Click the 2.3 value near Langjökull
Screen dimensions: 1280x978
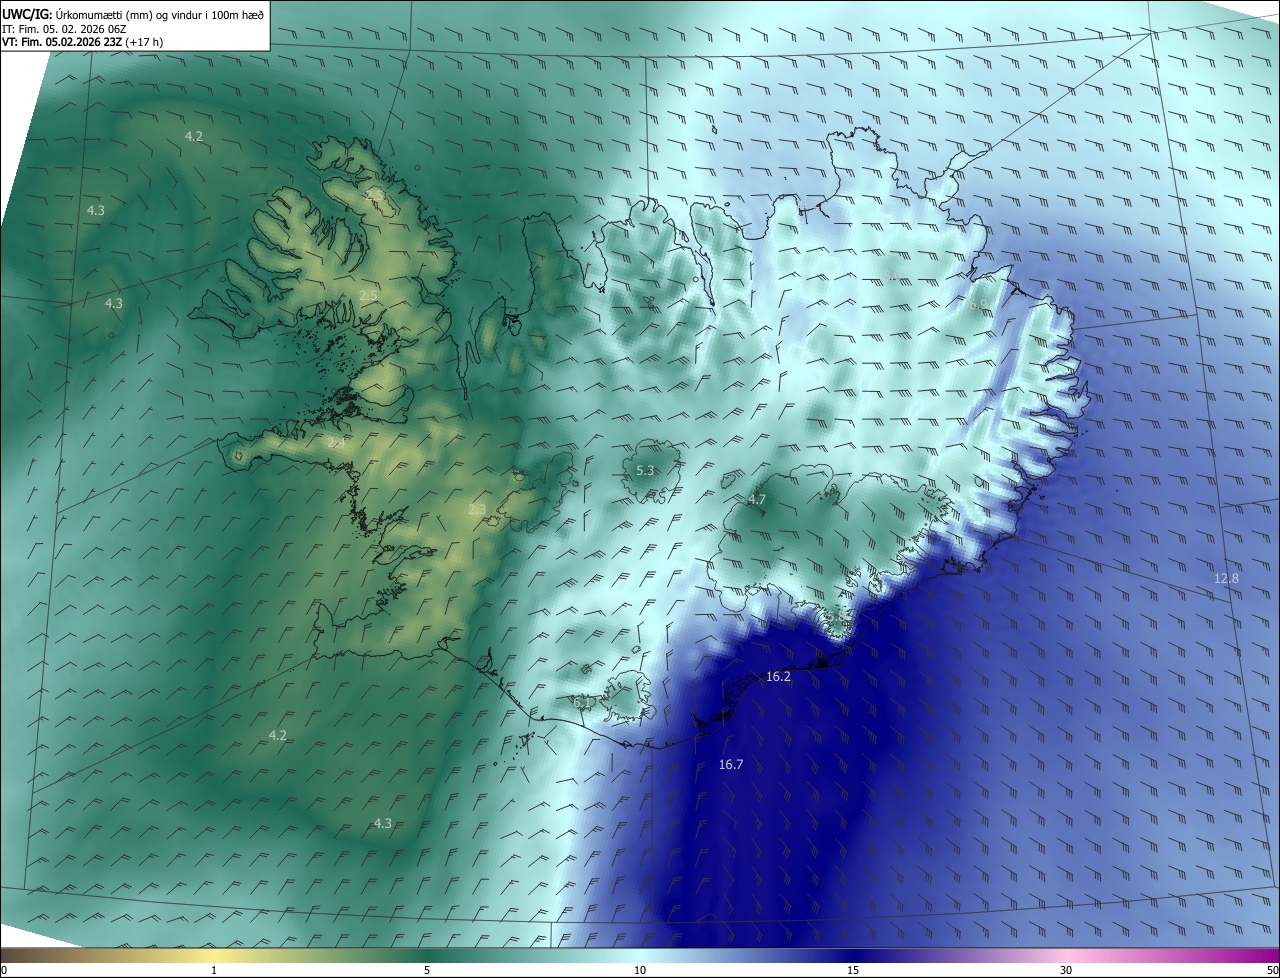click(x=477, y=510)
